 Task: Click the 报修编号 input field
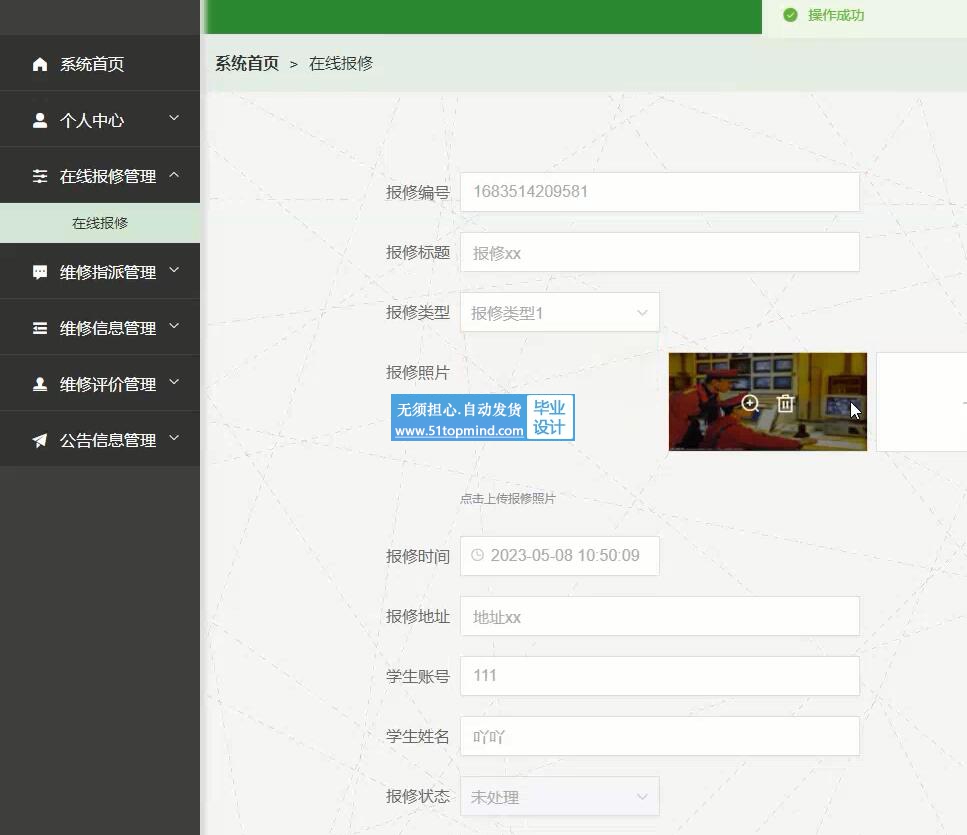[660, 192]
